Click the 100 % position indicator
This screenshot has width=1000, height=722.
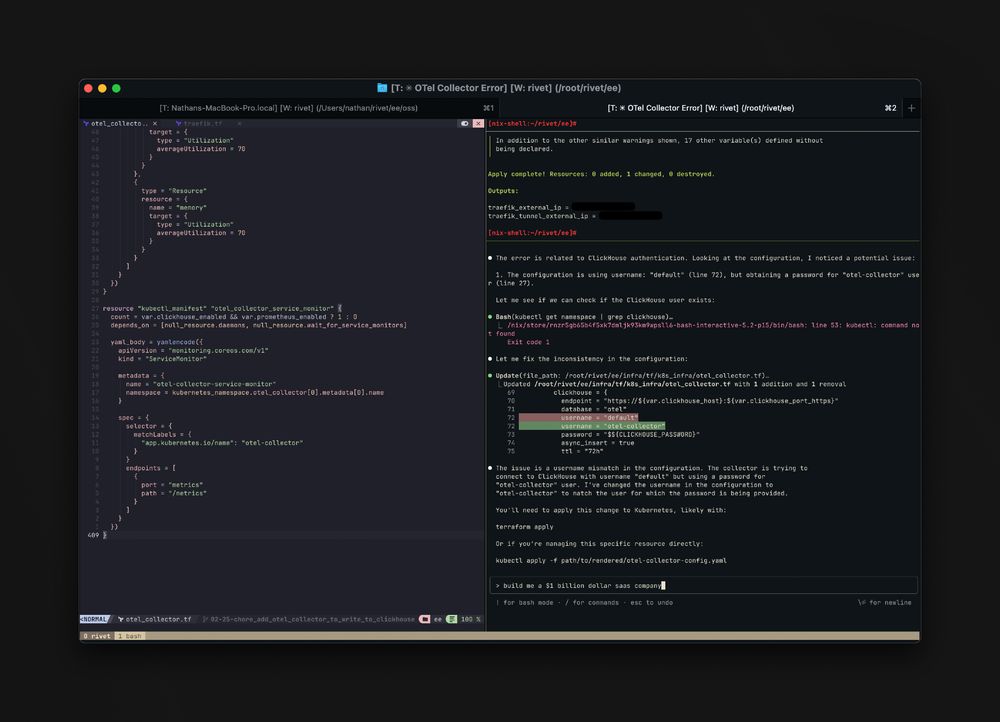[471, 619]
